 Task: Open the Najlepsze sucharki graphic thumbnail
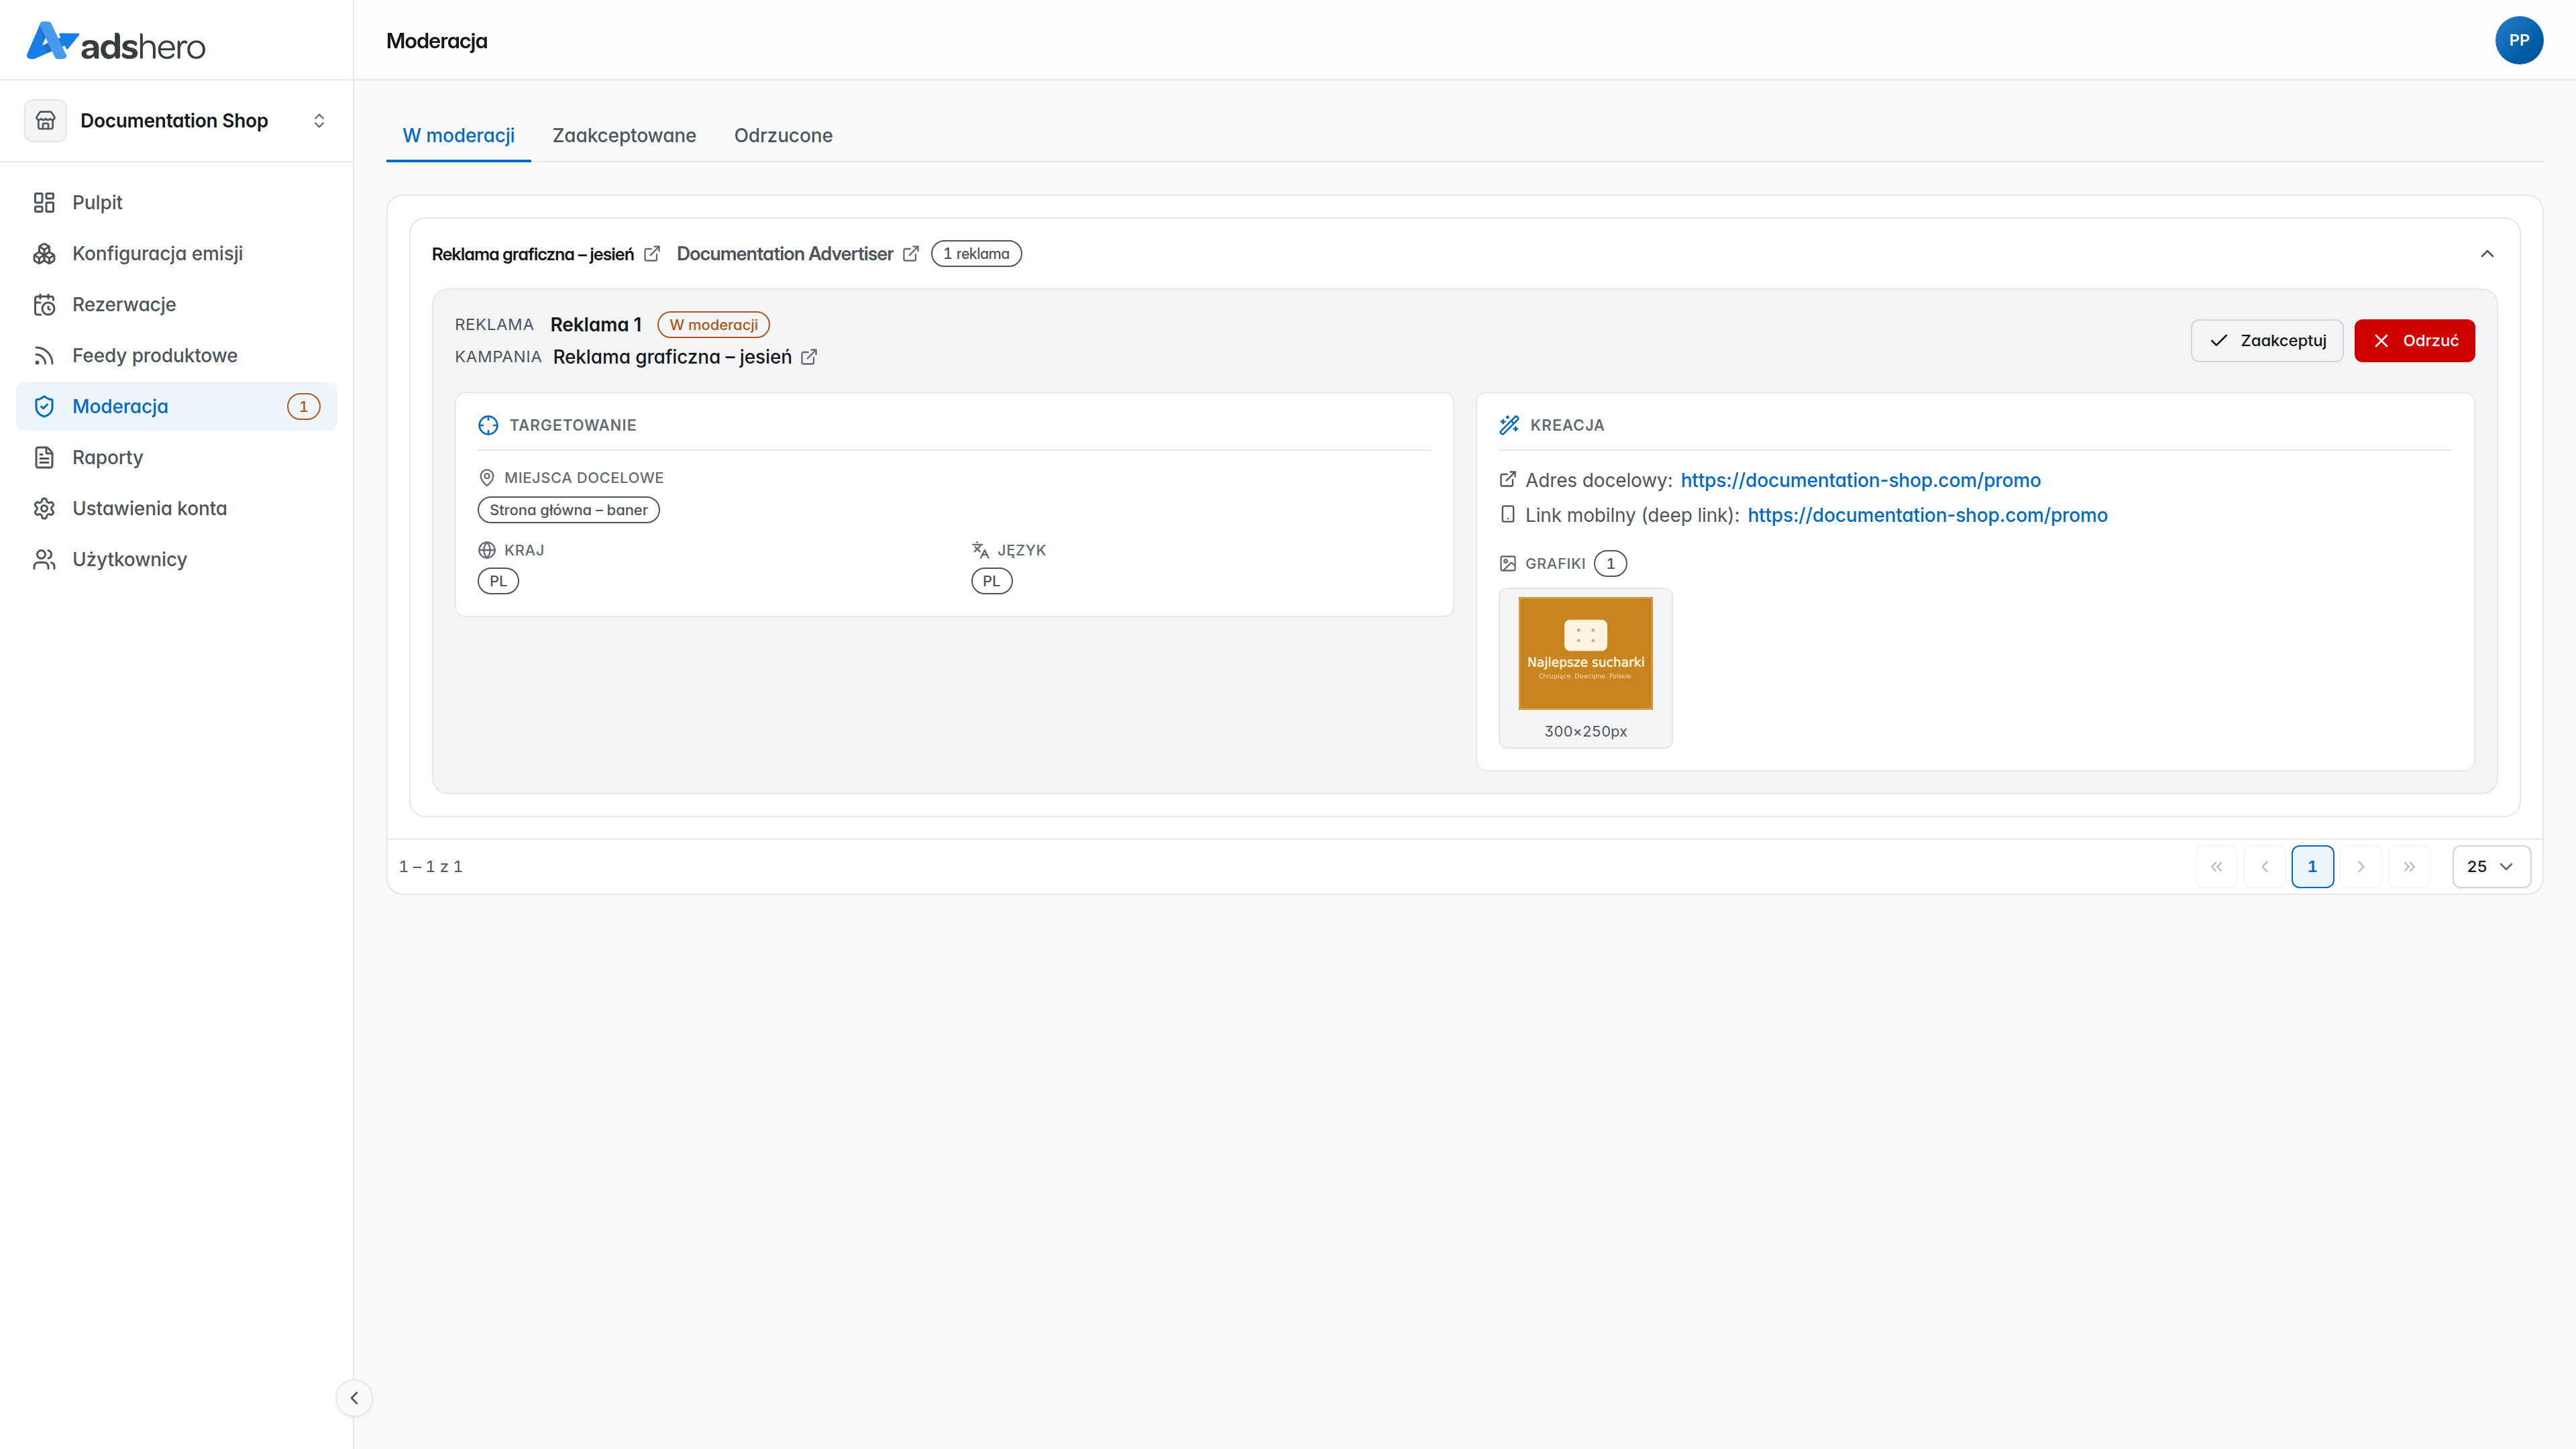tap(1585, 654)
